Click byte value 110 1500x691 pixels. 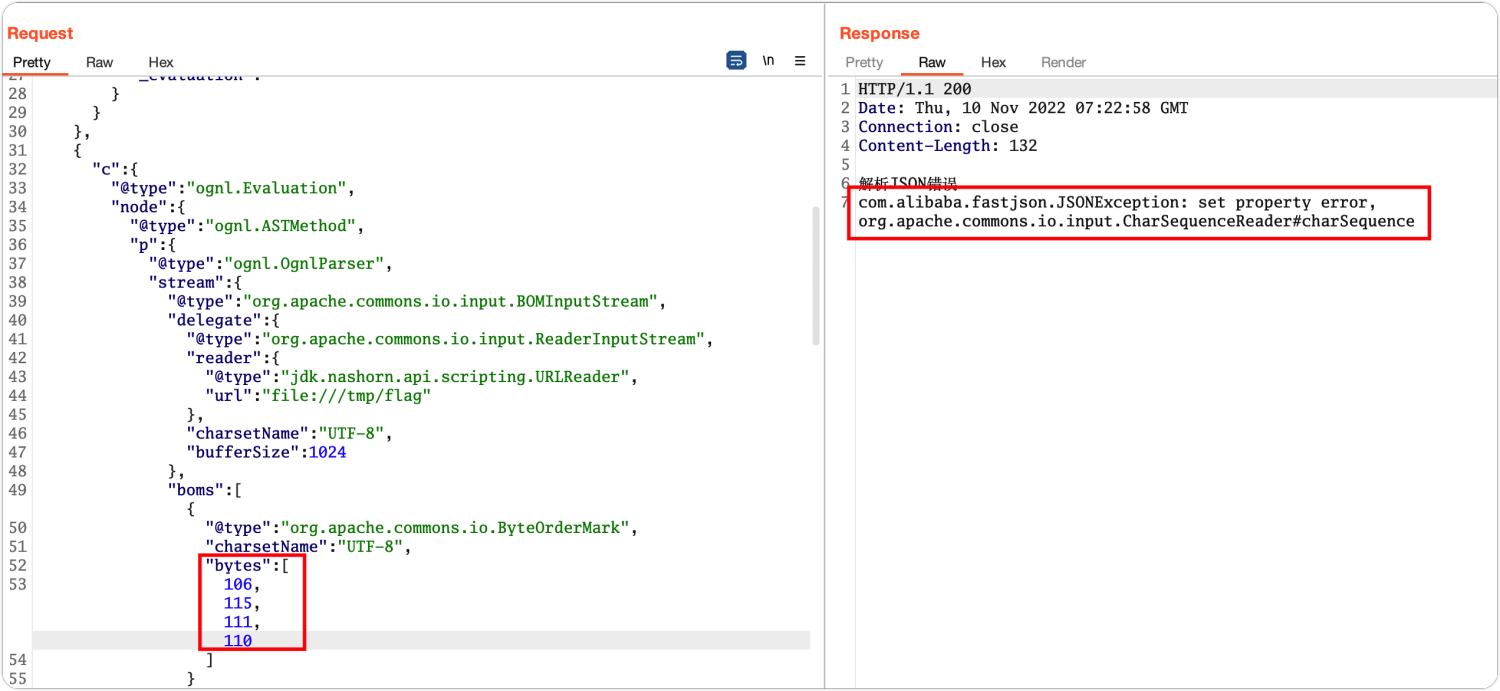[238, 641]
